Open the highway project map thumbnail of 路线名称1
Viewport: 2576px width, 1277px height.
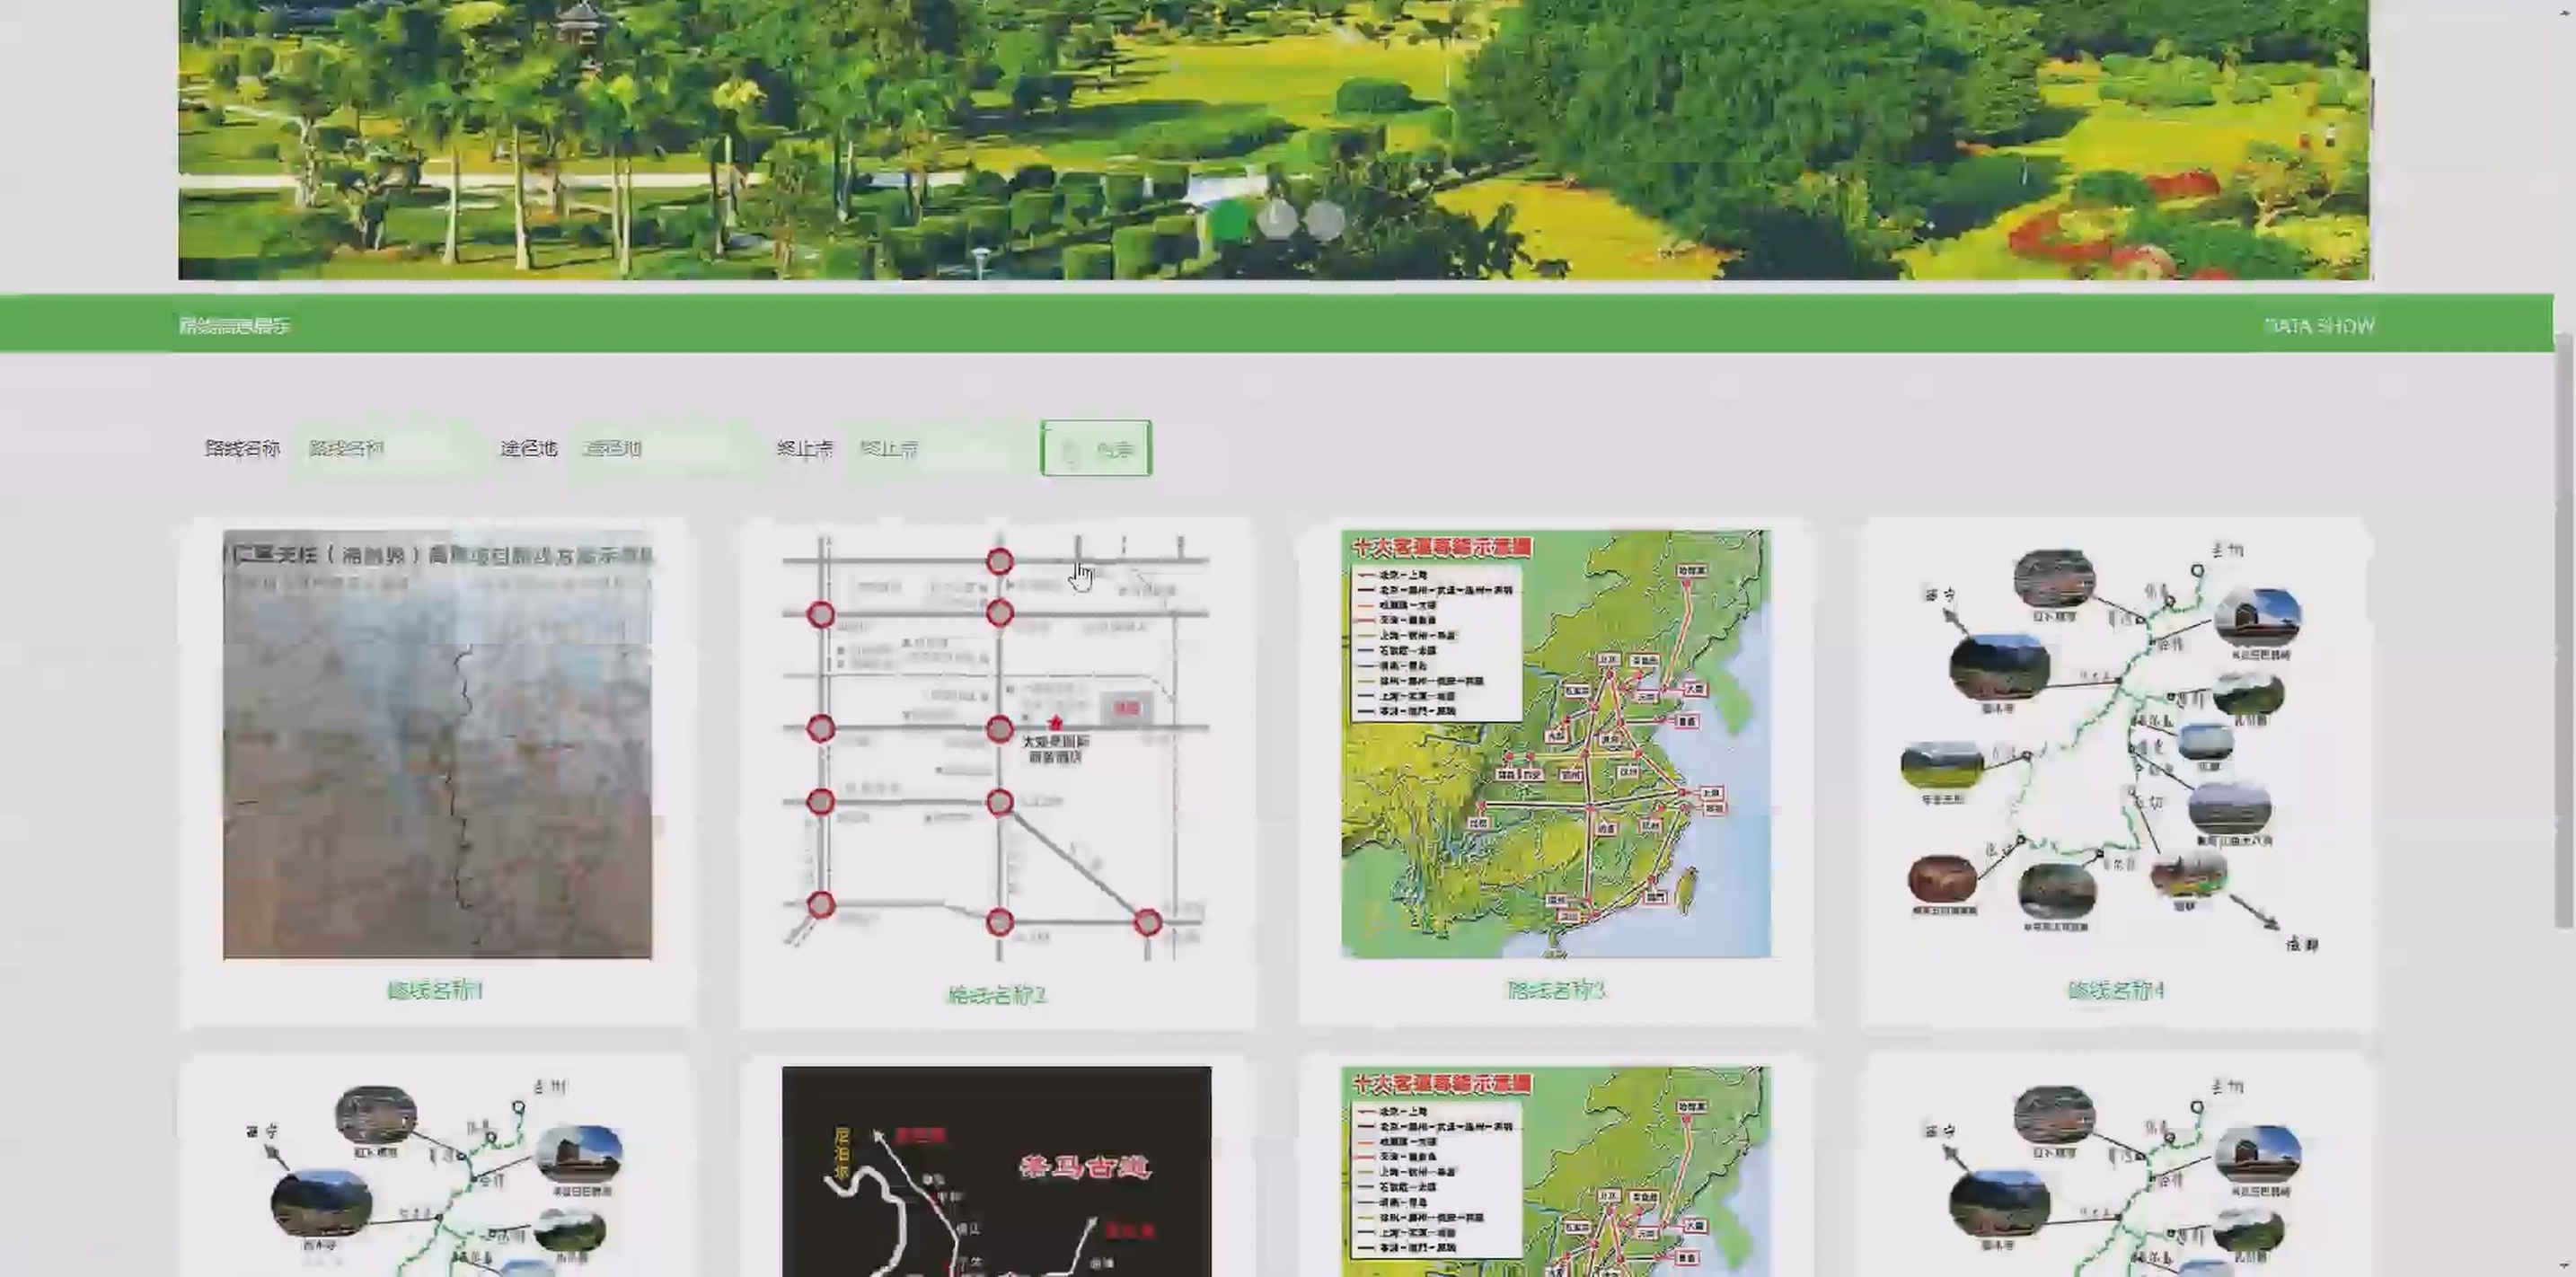(437, 744)
